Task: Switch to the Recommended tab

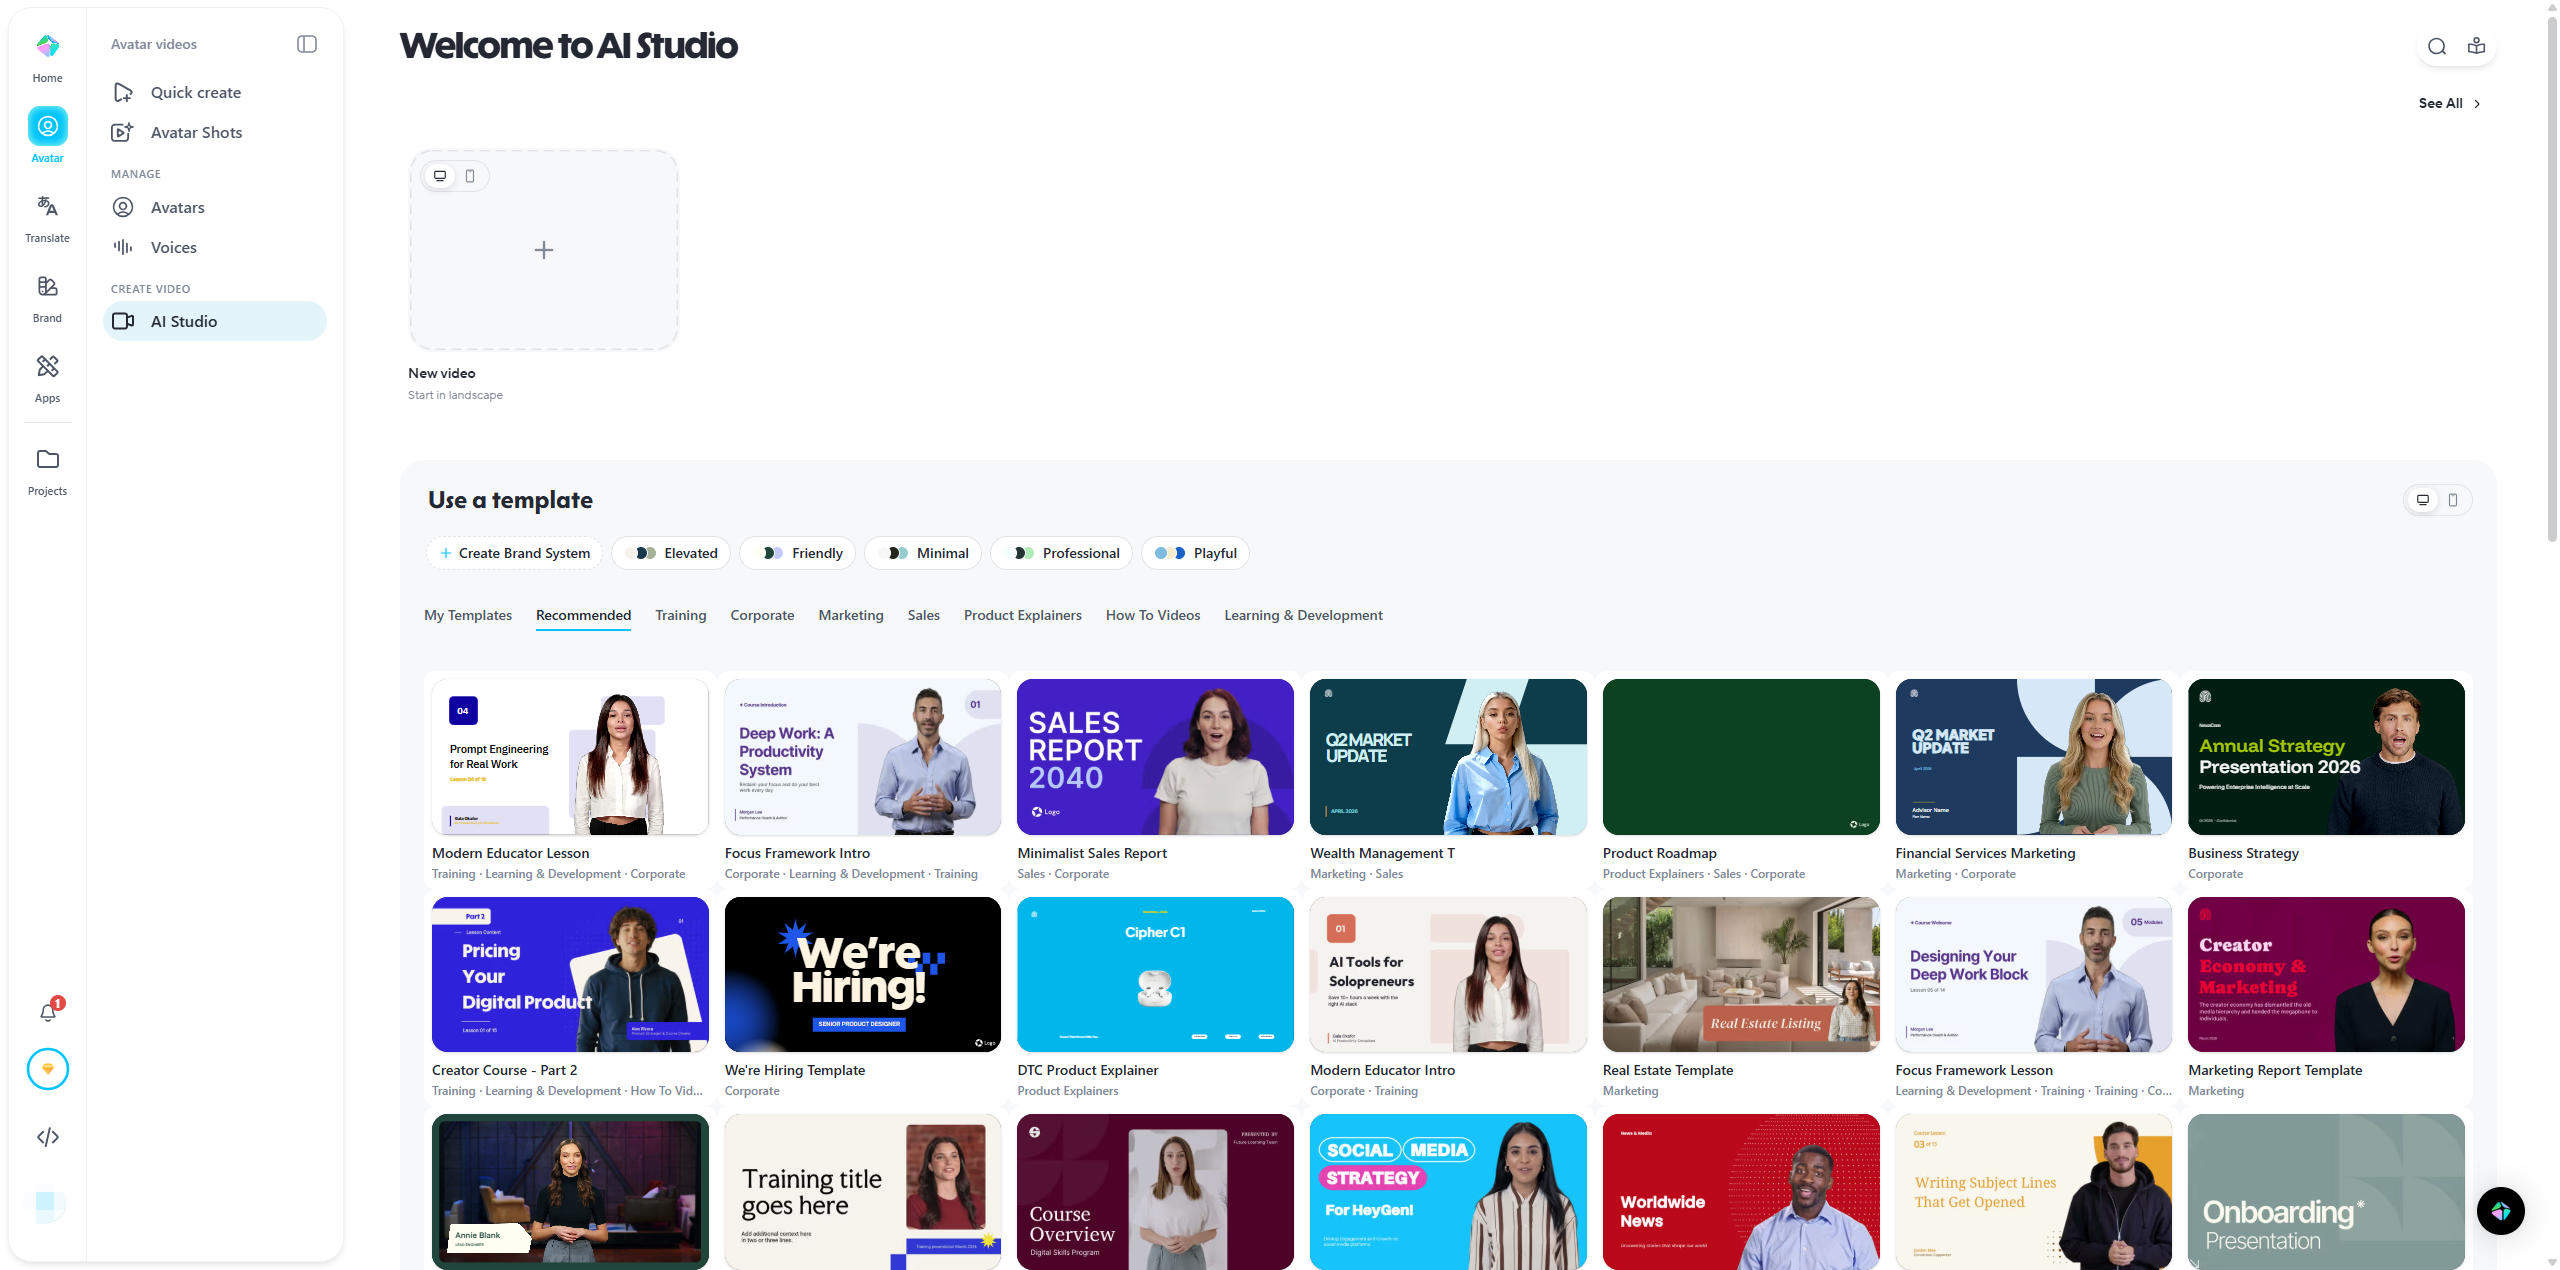Action: pos(583,615)
